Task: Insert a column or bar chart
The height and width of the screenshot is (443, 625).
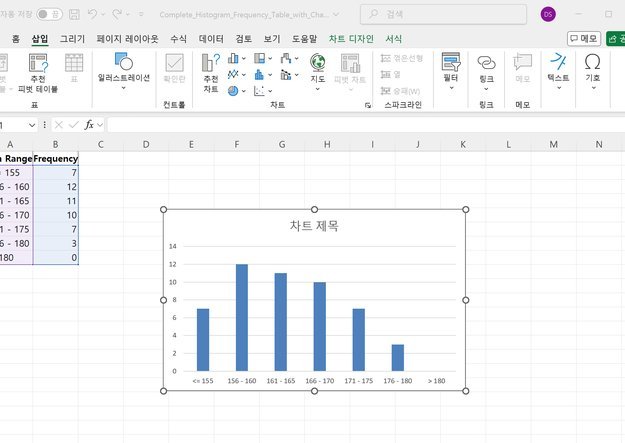Action: (x=236, y=59)
